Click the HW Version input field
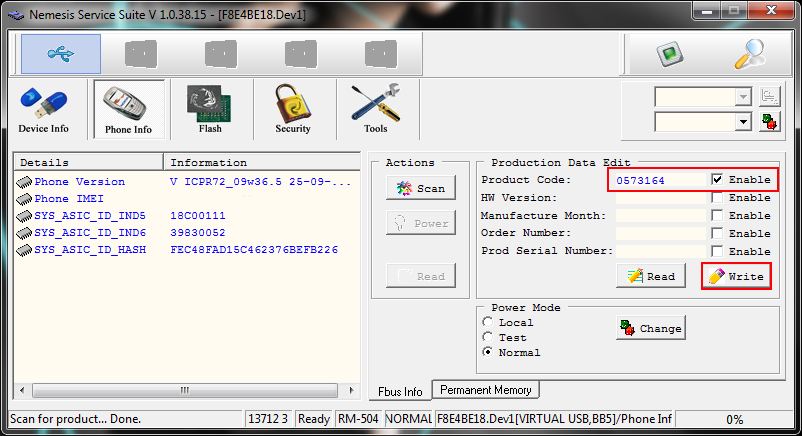The height and width of the screenshot is (436, 802). 660,198
